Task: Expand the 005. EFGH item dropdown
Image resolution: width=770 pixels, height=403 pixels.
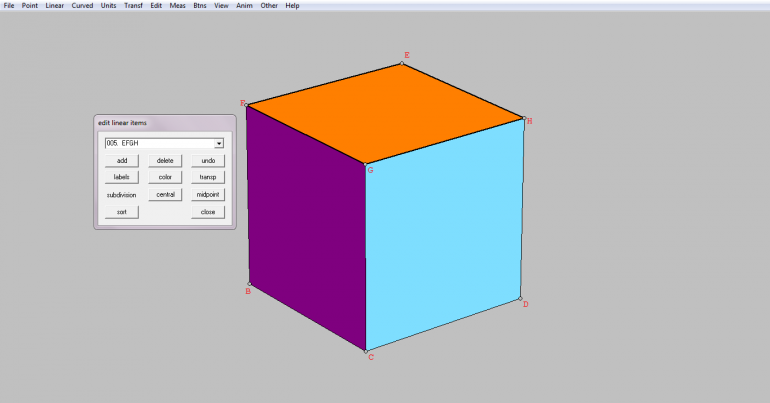Action: [x=219, y=143]
